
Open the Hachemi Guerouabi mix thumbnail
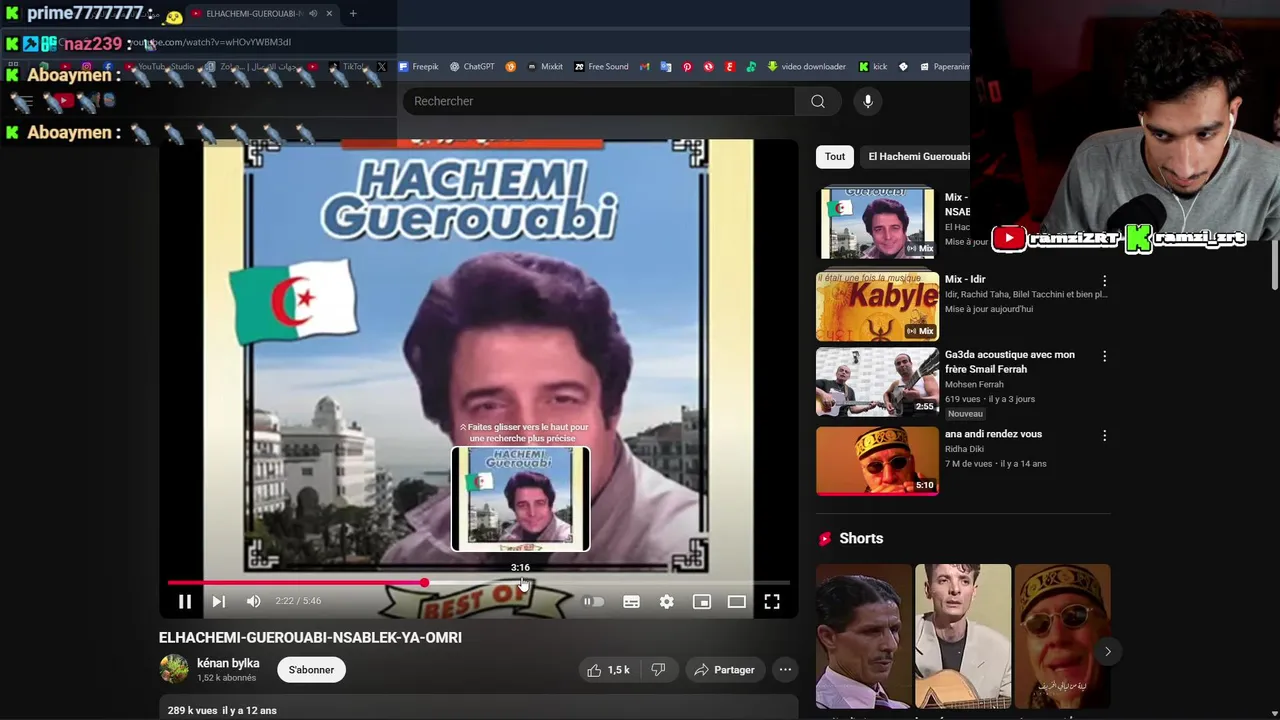click(877, 222)
